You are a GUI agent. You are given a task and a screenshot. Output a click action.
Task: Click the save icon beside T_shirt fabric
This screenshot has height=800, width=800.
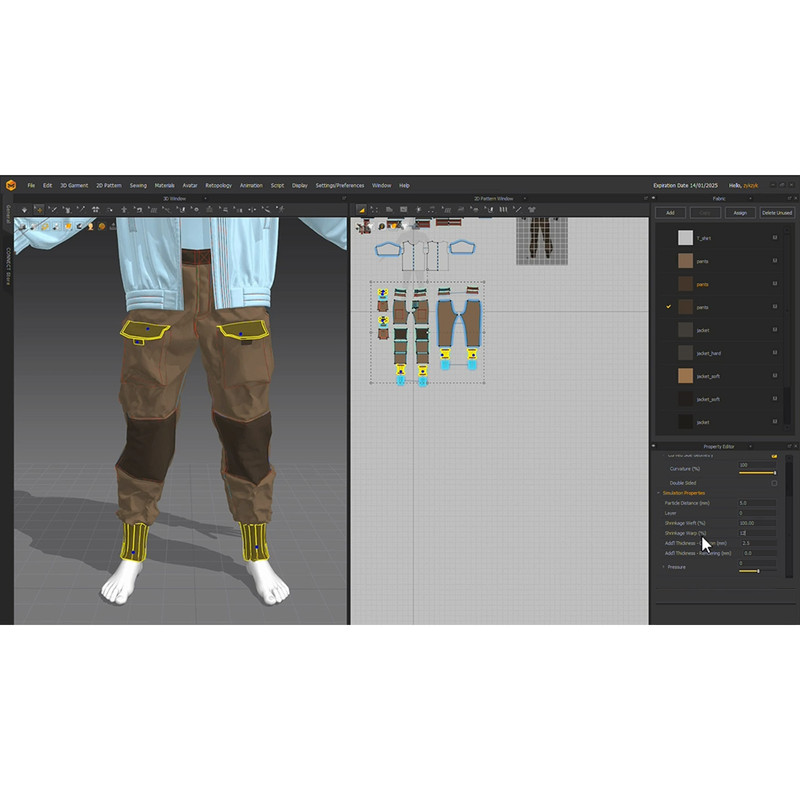[x=774, y=238]
